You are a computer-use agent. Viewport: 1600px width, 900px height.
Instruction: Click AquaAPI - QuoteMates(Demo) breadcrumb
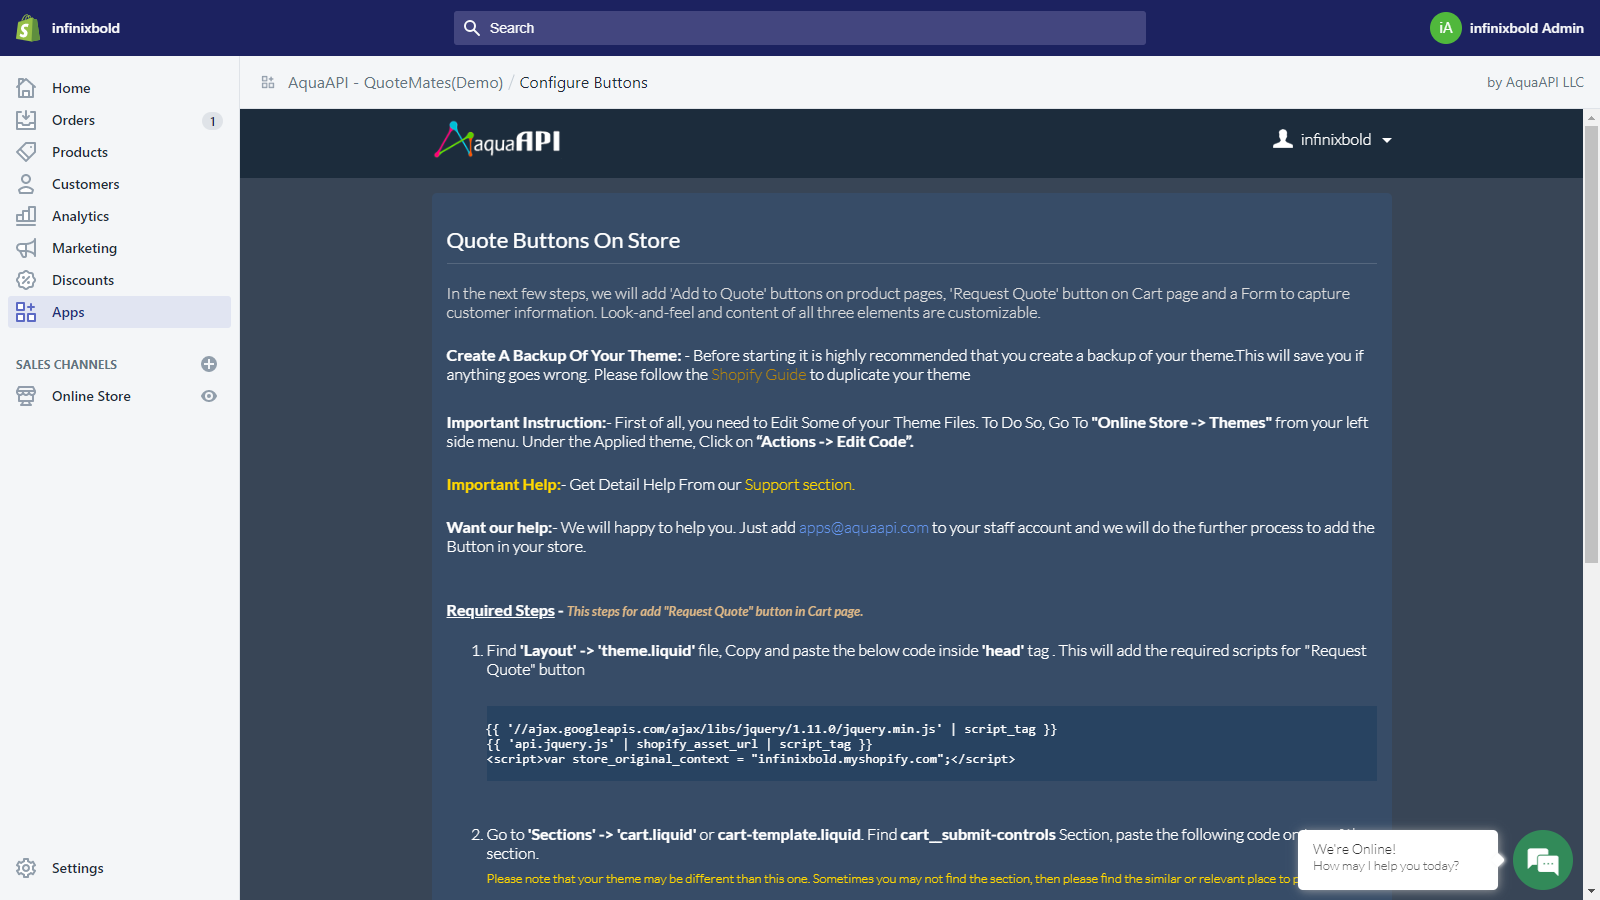[395, 82]
